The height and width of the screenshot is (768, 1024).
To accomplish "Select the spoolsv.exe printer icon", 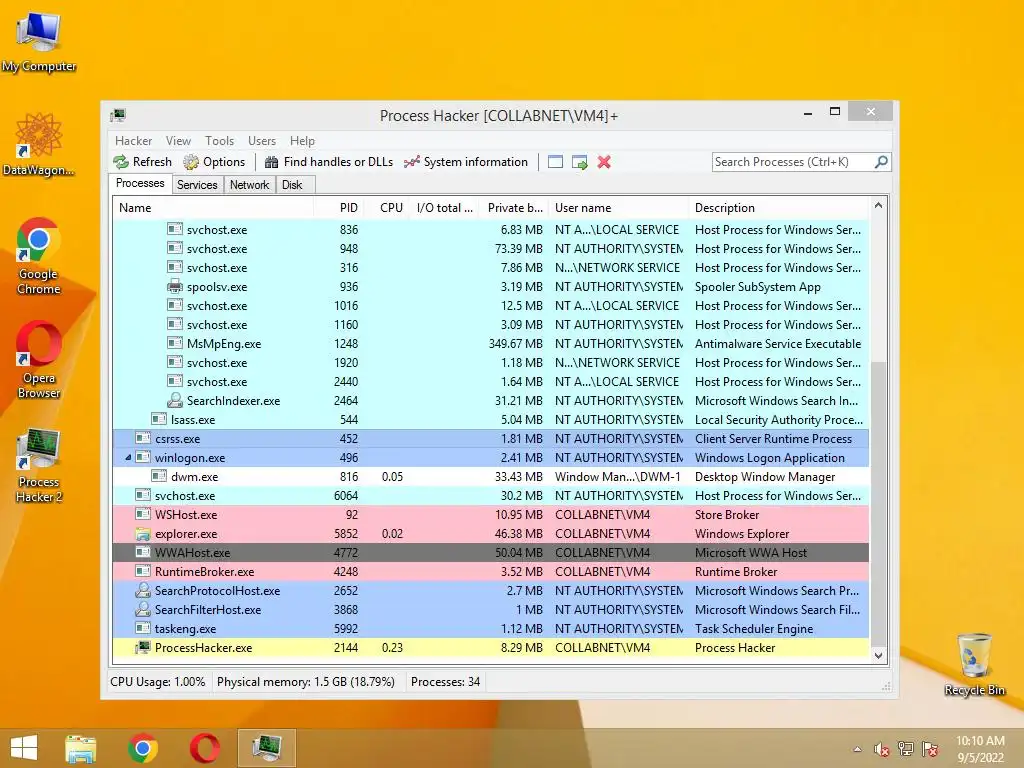I will tap(174, 286).
